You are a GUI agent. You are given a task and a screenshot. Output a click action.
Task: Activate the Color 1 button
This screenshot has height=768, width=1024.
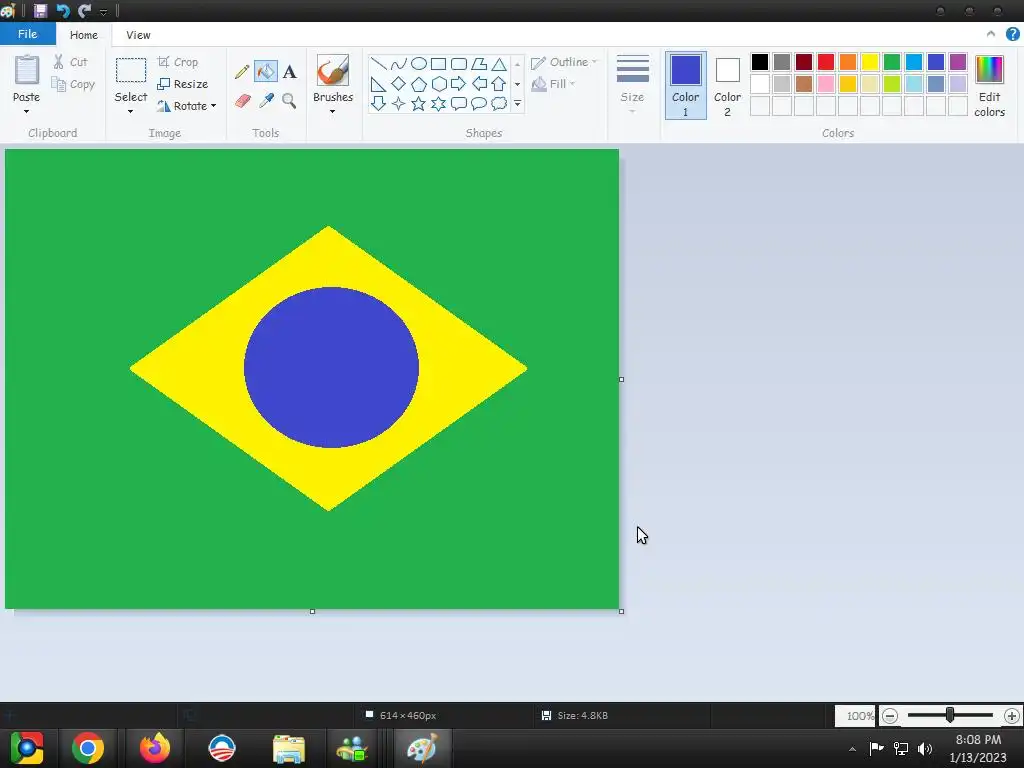point(686,86)
